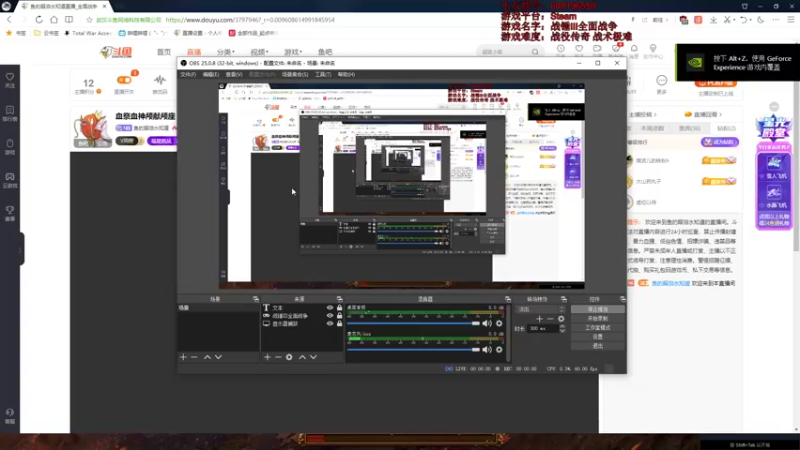The image size is (800, 450).
Task: Mute 桌面音频 speaker in mixer
Action: tap(487, 323)
